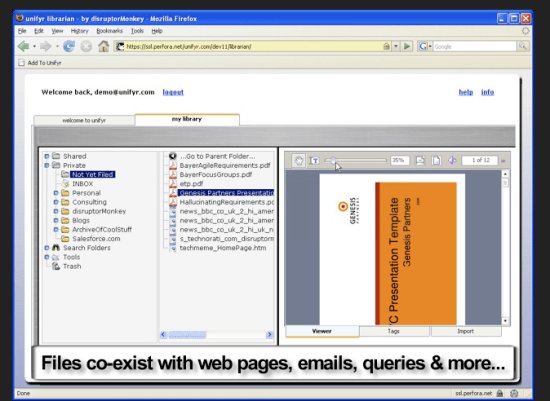Open the Help menu
The width and height of the screenshot is (550, 401).
pyautogui.click(x=157, y=31)
